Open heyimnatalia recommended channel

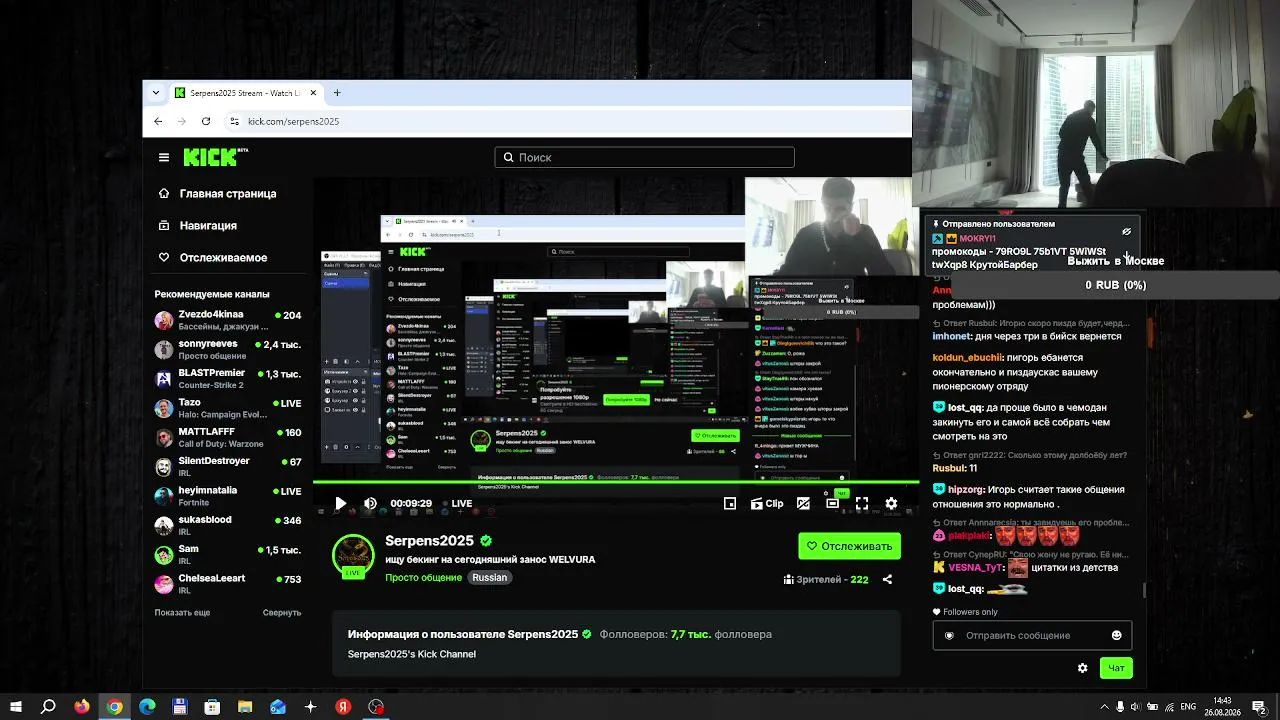(228, 496)
